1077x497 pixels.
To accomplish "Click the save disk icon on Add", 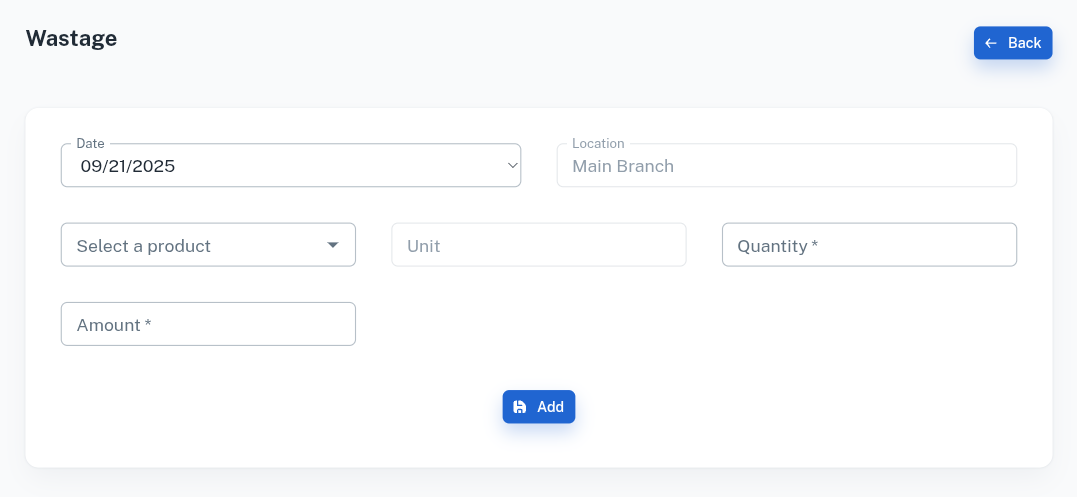I will [520, 407].
